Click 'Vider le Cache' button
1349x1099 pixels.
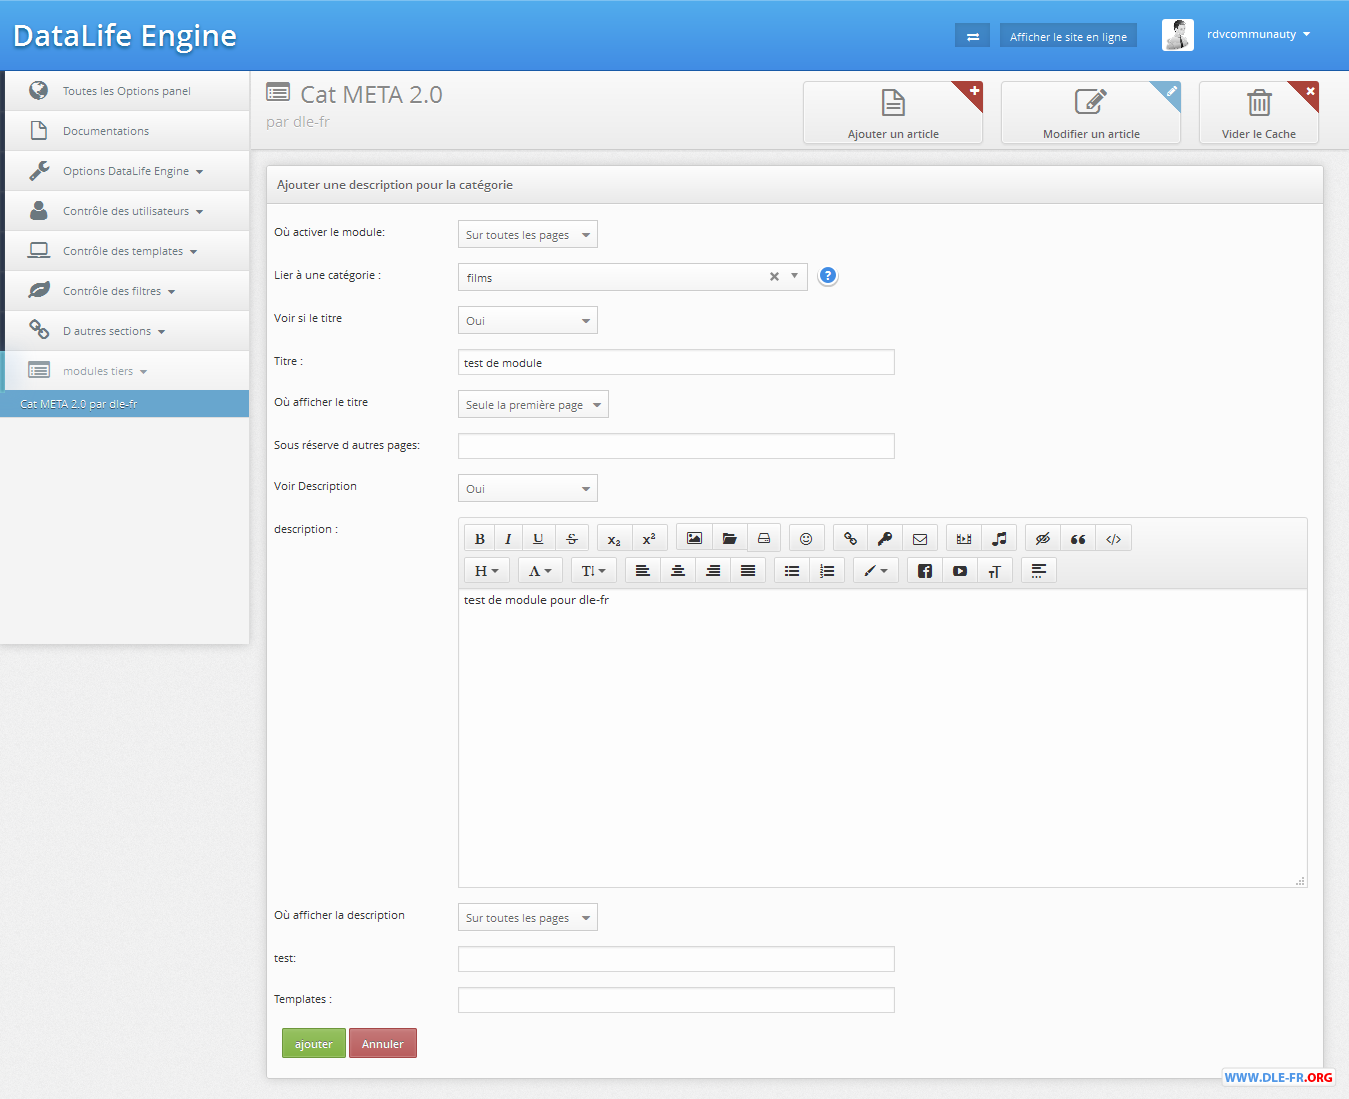(x=1259, y=113)
